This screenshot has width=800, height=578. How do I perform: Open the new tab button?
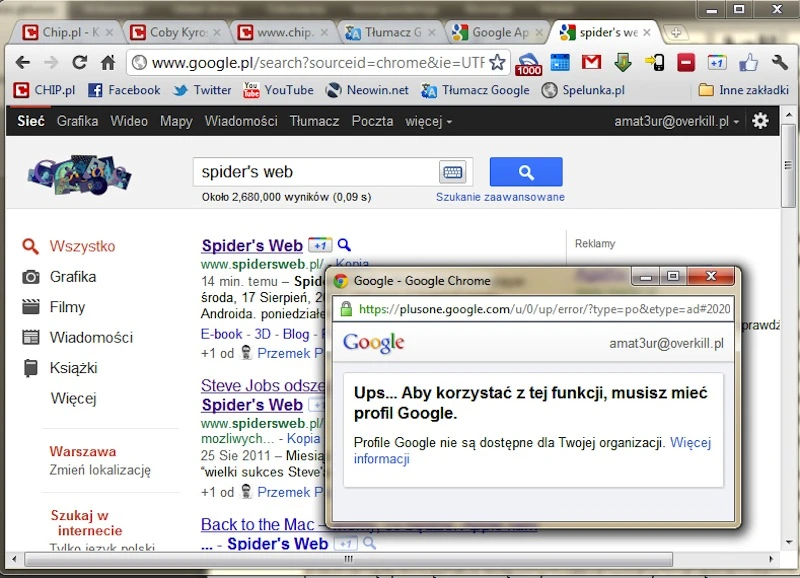676,33
